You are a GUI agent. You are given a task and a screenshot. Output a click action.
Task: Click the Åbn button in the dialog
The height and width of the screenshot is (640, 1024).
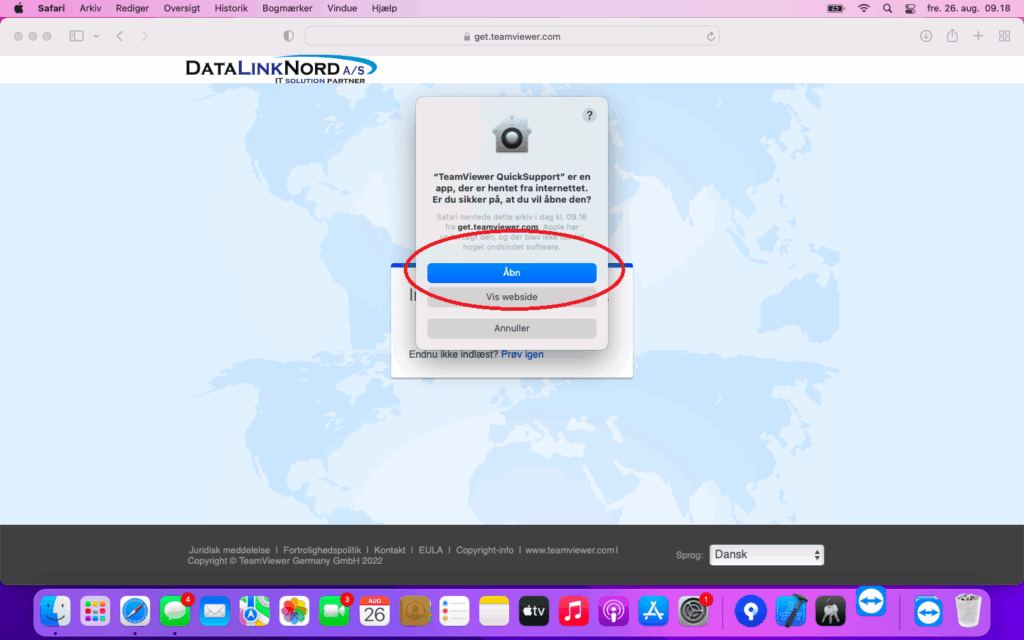click(511, 272)
